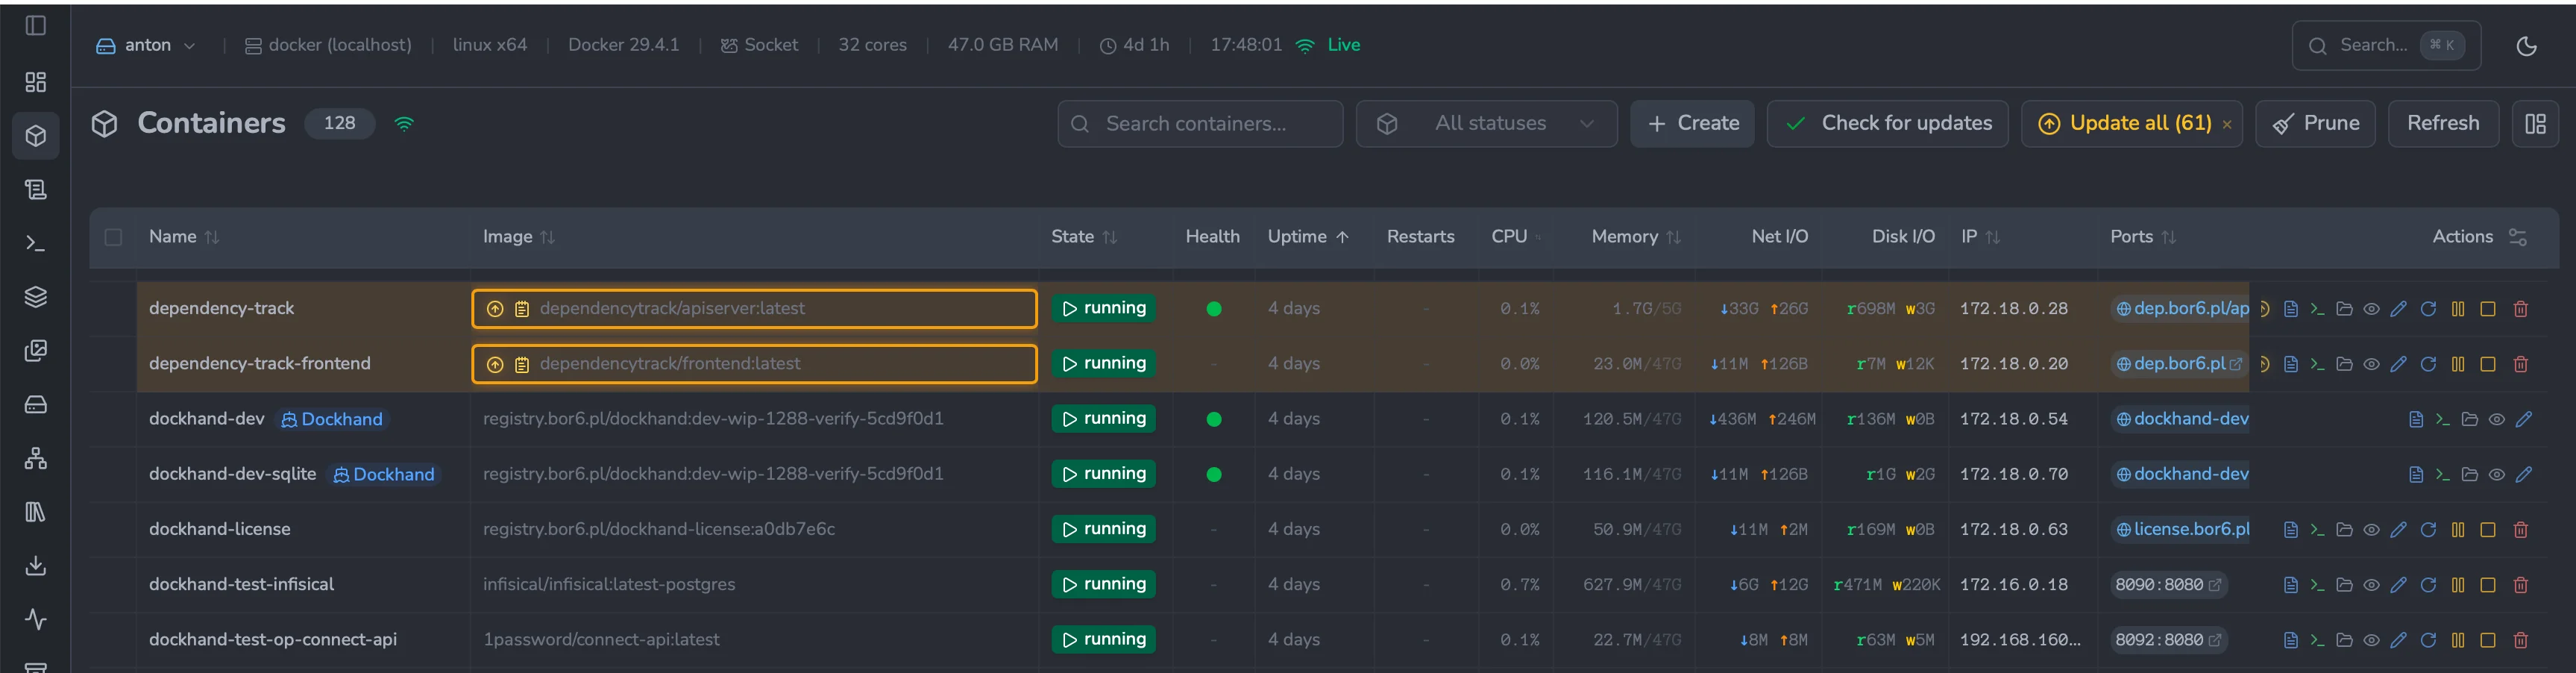The height and width of the screenshot is (673, 2576).
Task: Toggle the sidebar panel icon
Action: point(35,25)
